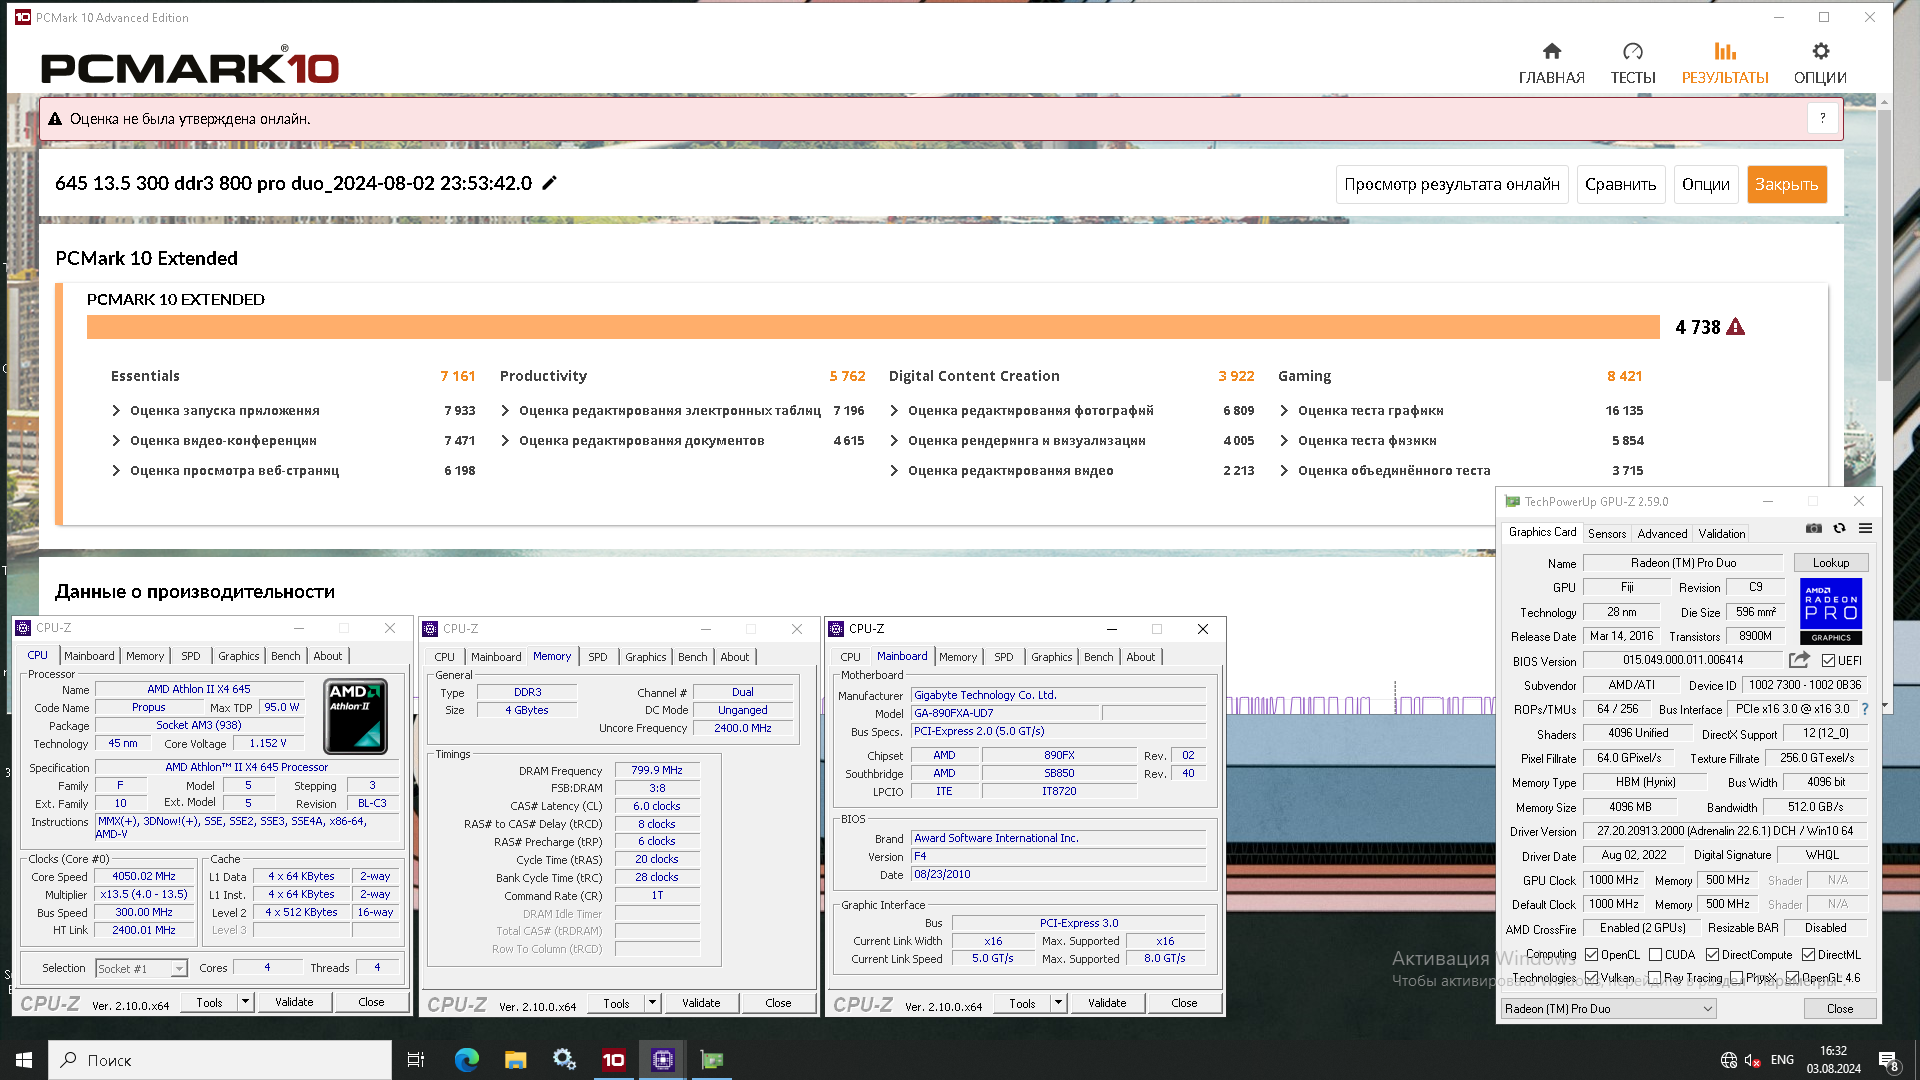Expand Оценка редактирования фотографий row
The width and height of the screenshot is (1920, 1080).
tap(894, 410)
